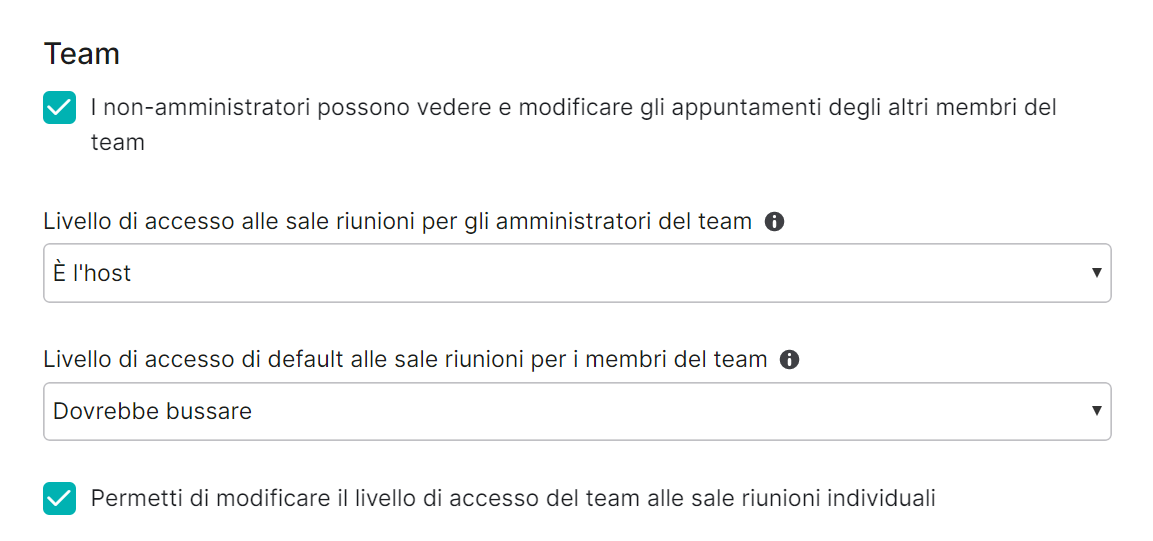Open the Dovrebbe bussare default access dropdown
The width and height of the screenshot is (1153, 541).
tap(577, 411)
